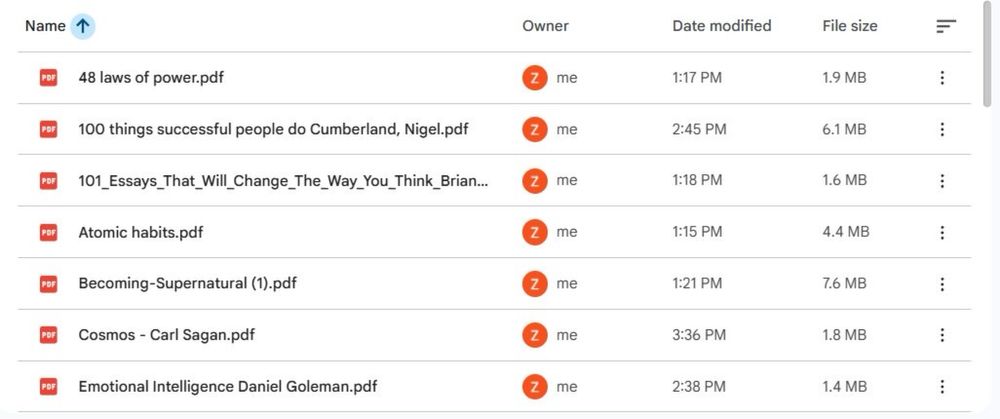Click the PDF icon beside Atomic habits.pdf

(48, 232)
